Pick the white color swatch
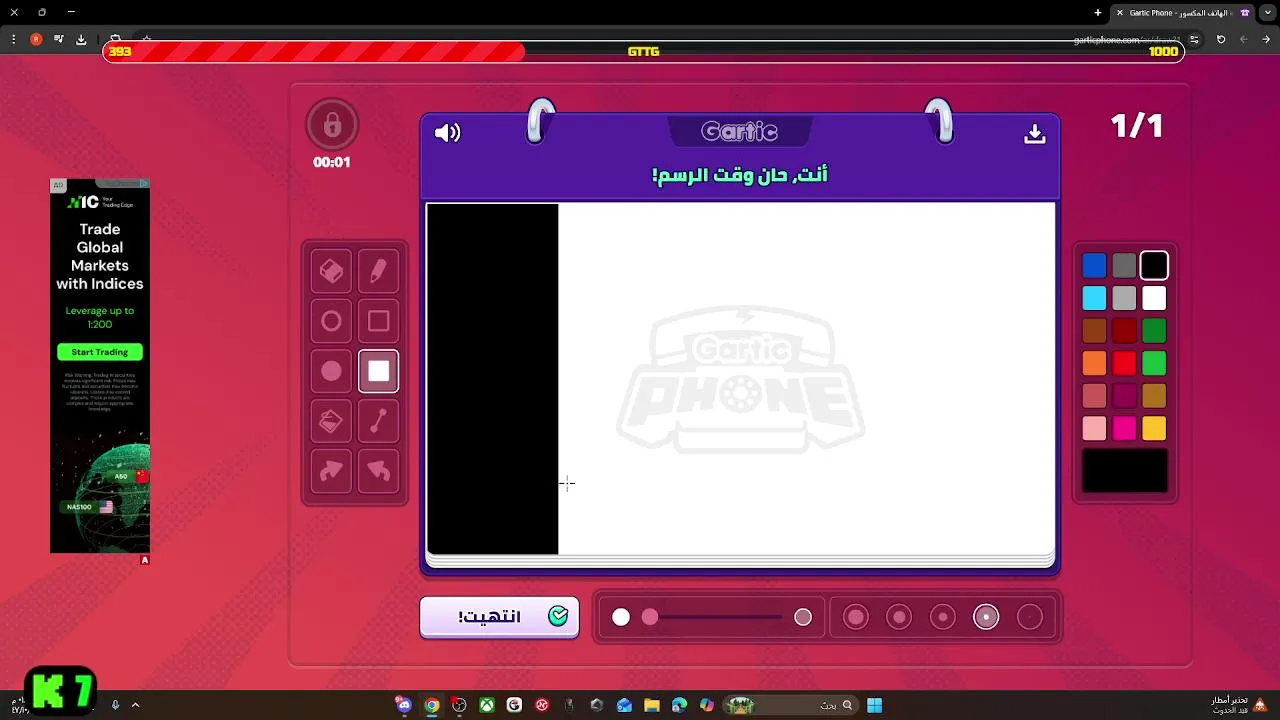 coord(1154,298)
